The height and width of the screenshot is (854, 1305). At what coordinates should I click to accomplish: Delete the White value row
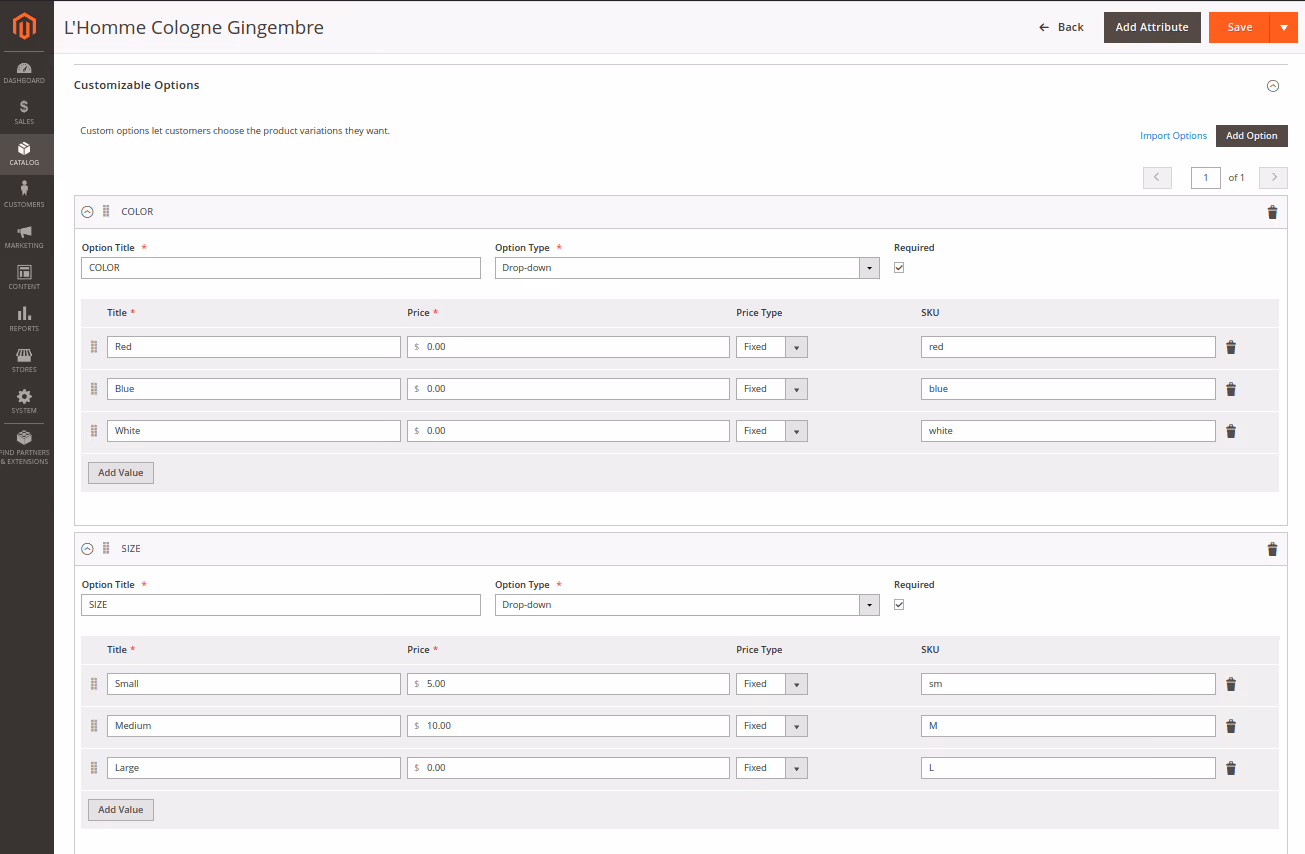(x=1231, y=431)
